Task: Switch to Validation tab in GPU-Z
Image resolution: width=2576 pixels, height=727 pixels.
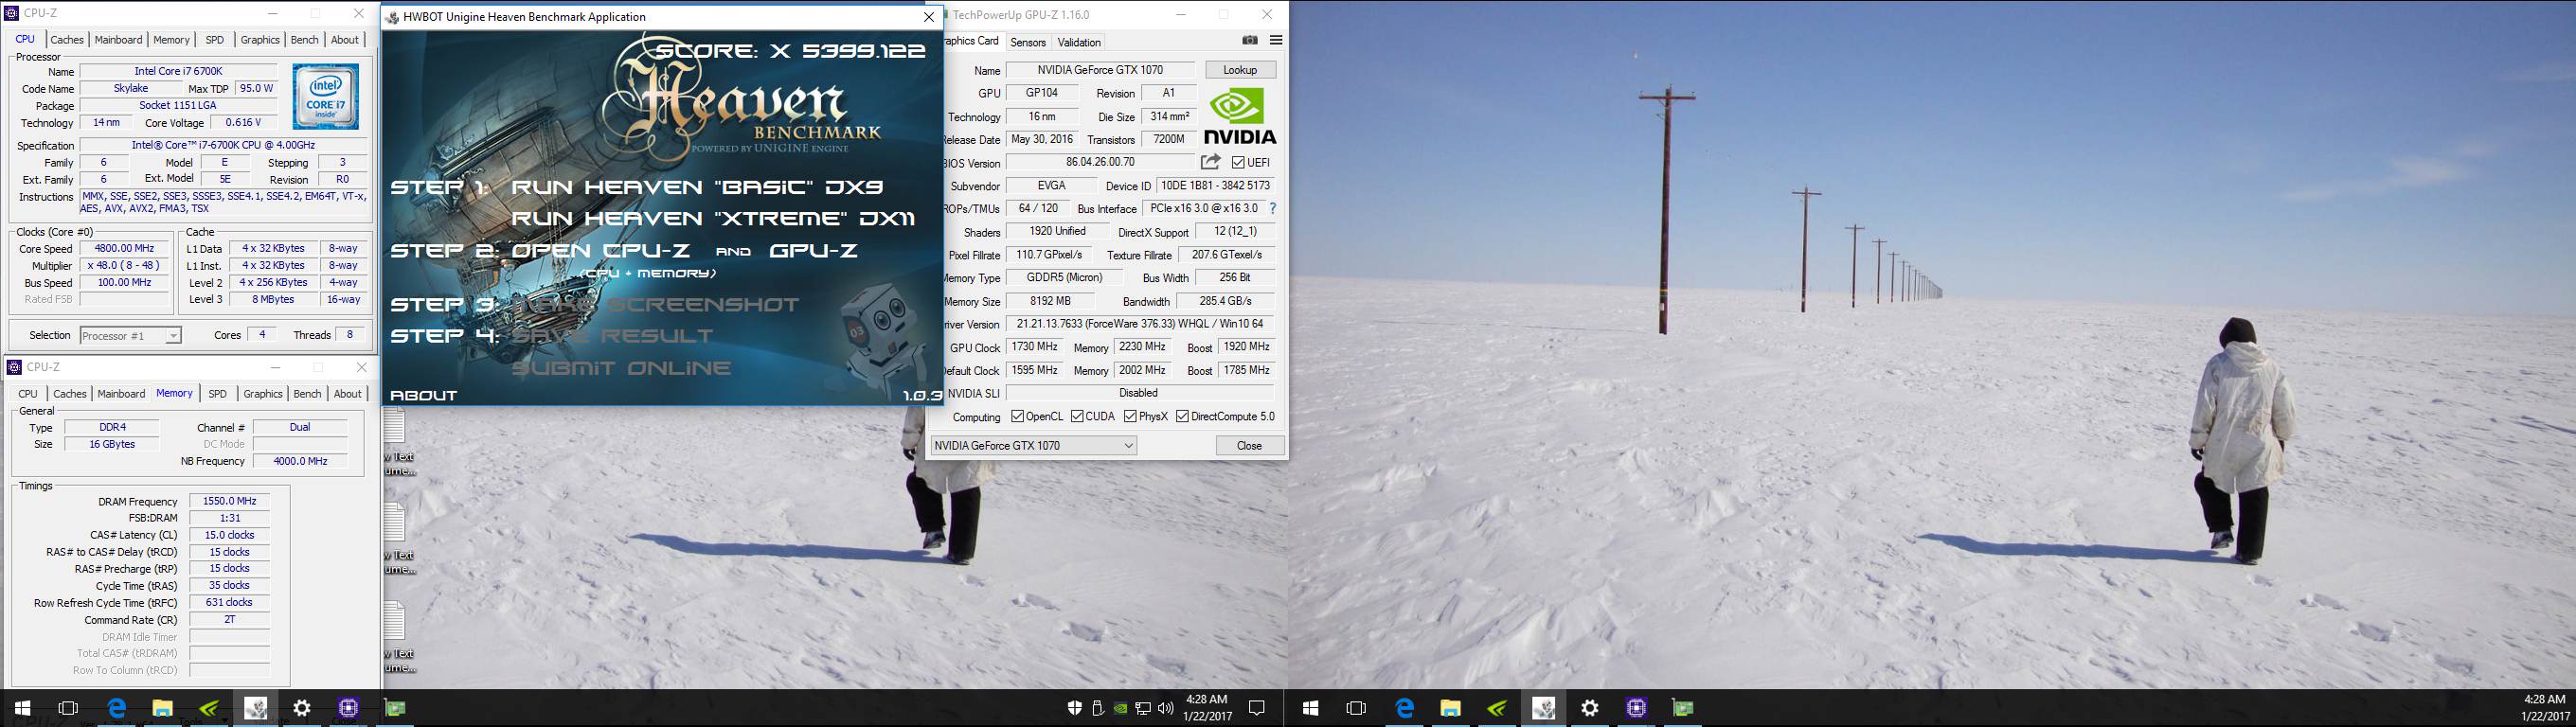Action: (1079, 42)
